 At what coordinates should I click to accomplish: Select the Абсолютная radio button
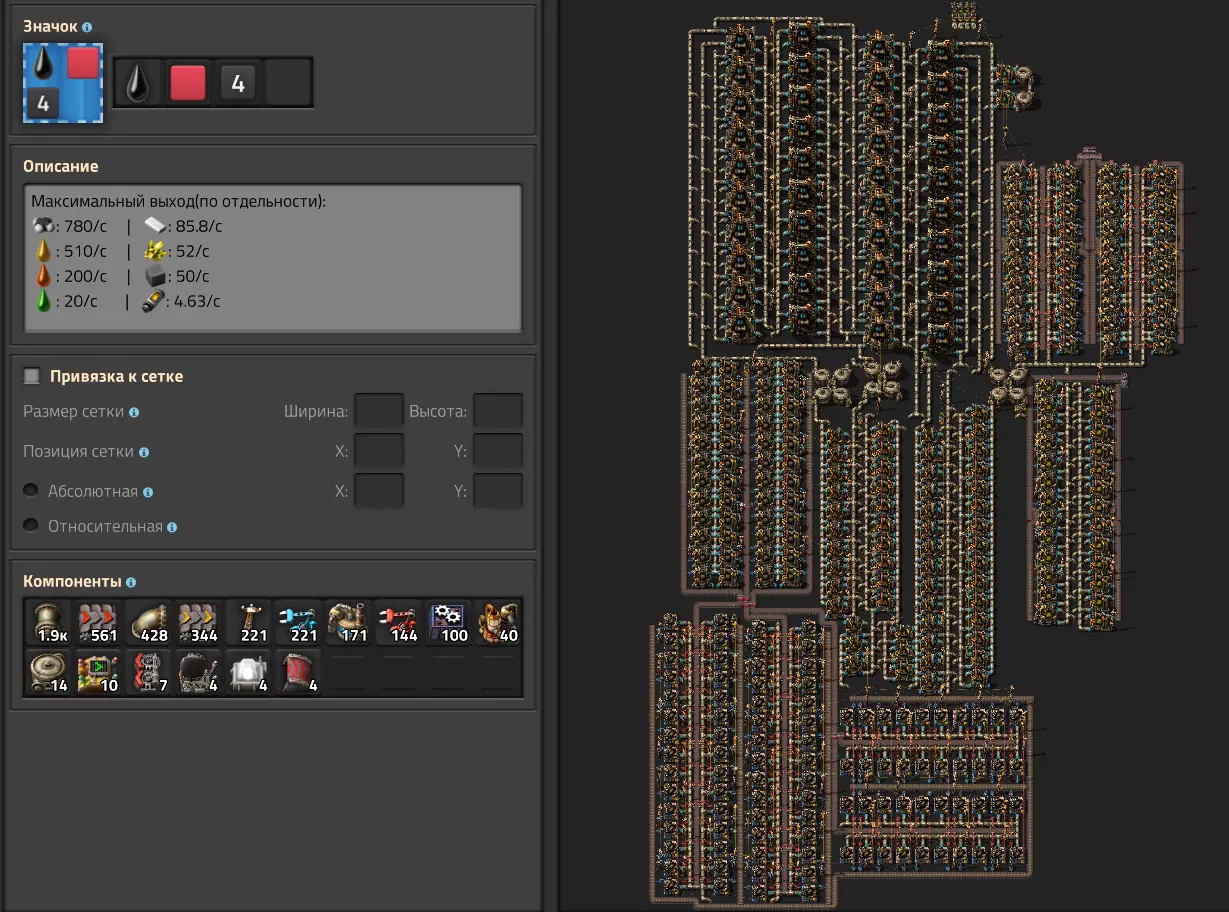click(x=32, y=491)
